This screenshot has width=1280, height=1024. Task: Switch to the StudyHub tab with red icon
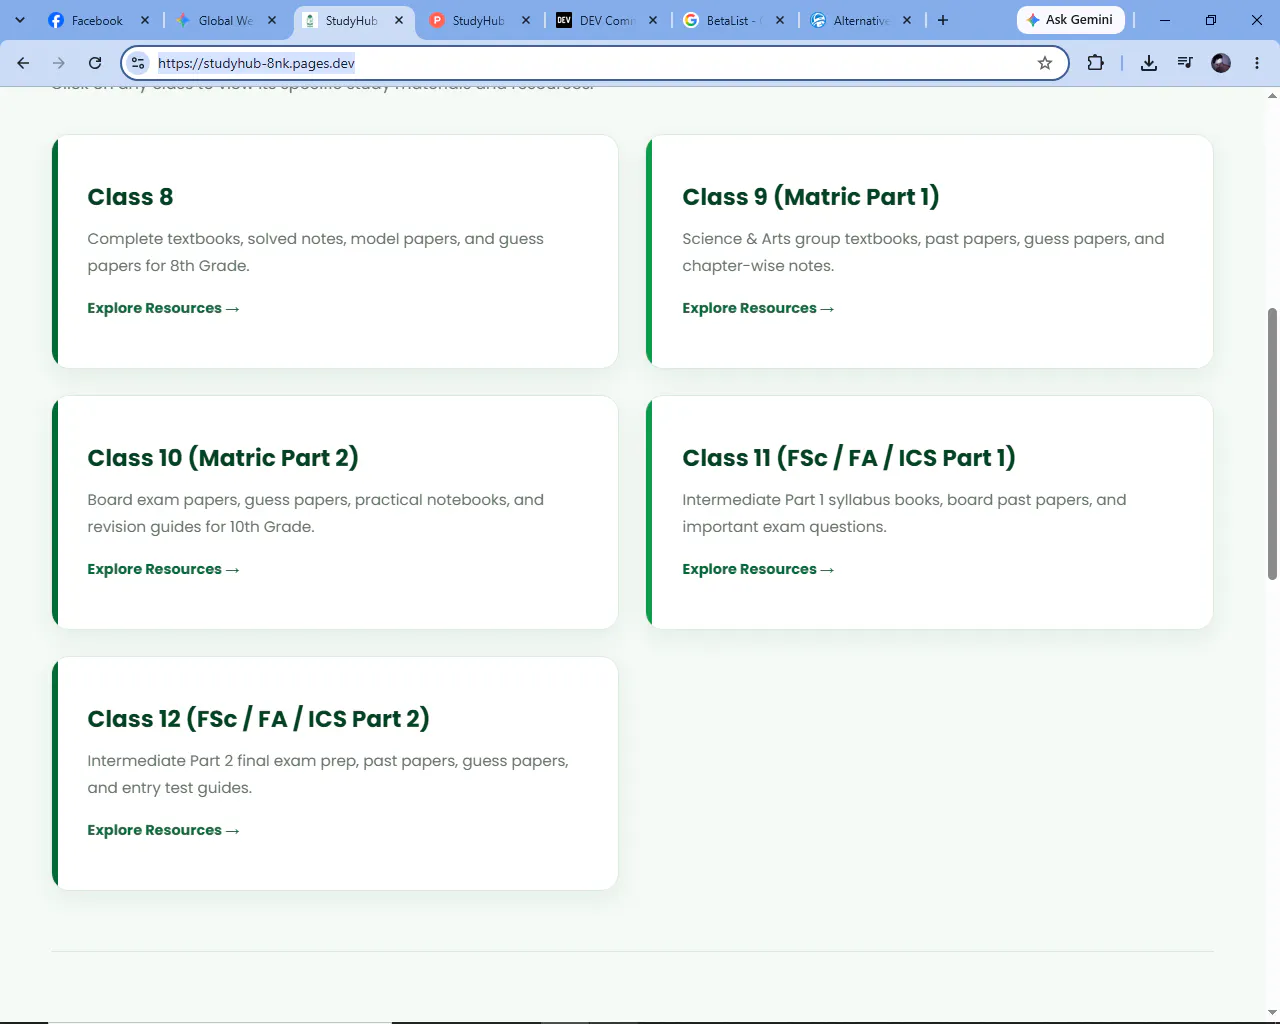480,20
